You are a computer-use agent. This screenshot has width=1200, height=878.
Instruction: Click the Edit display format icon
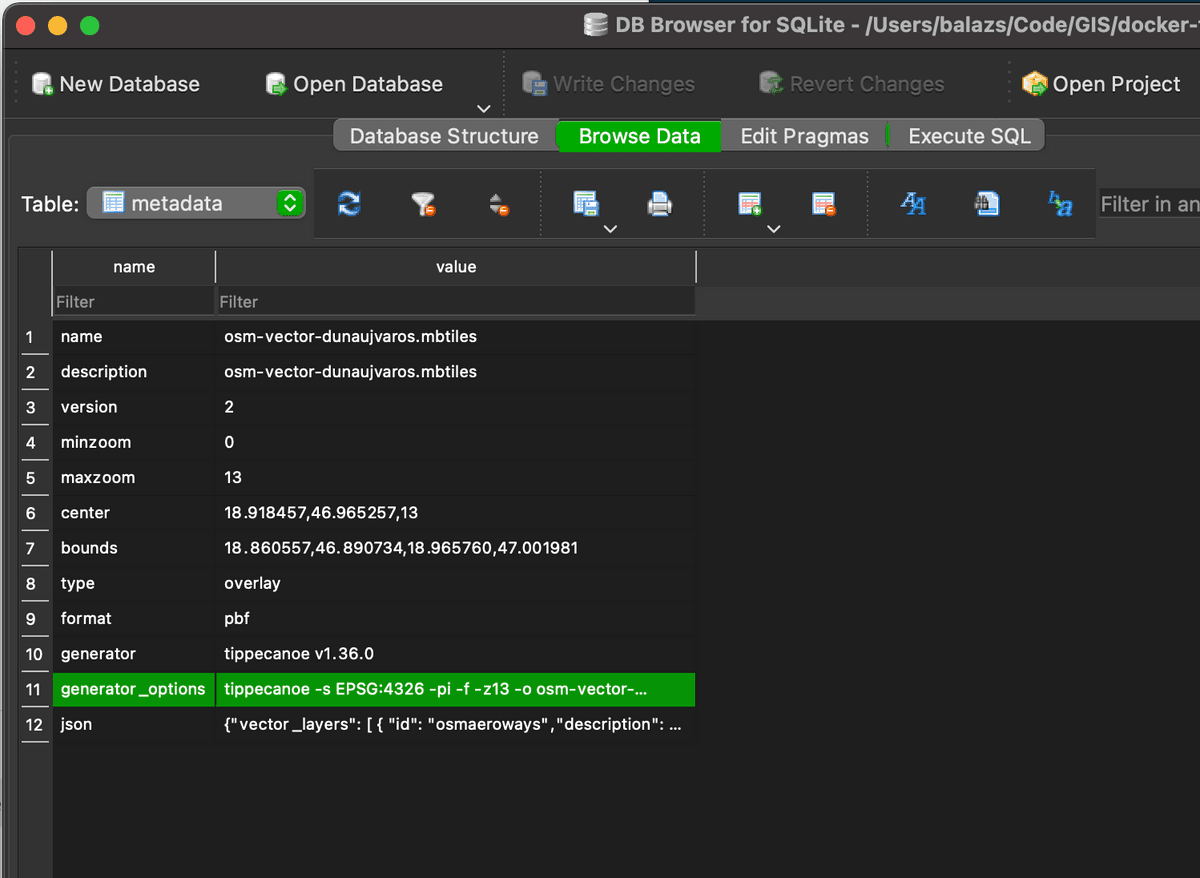[x=913, y=204]
